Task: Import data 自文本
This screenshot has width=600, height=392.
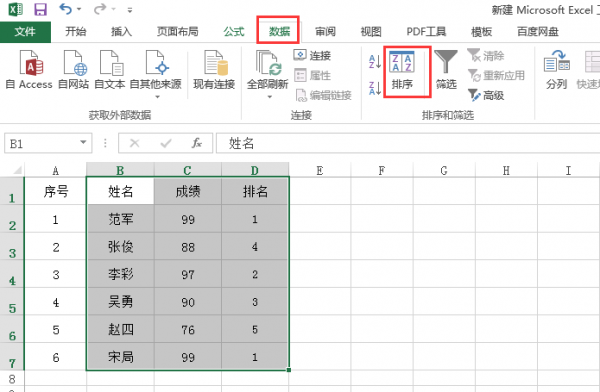Action: coord(110,70)
